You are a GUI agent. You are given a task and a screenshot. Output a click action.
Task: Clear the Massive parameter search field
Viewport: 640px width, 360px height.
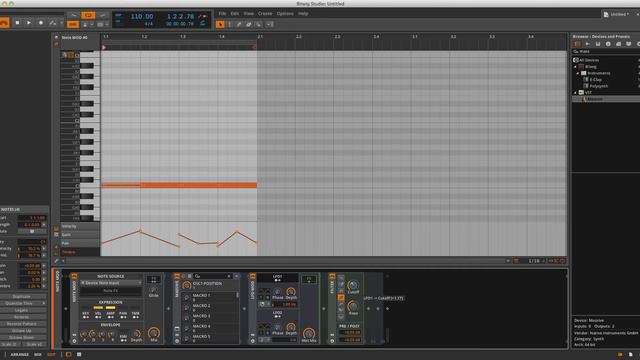coord(229,276)
